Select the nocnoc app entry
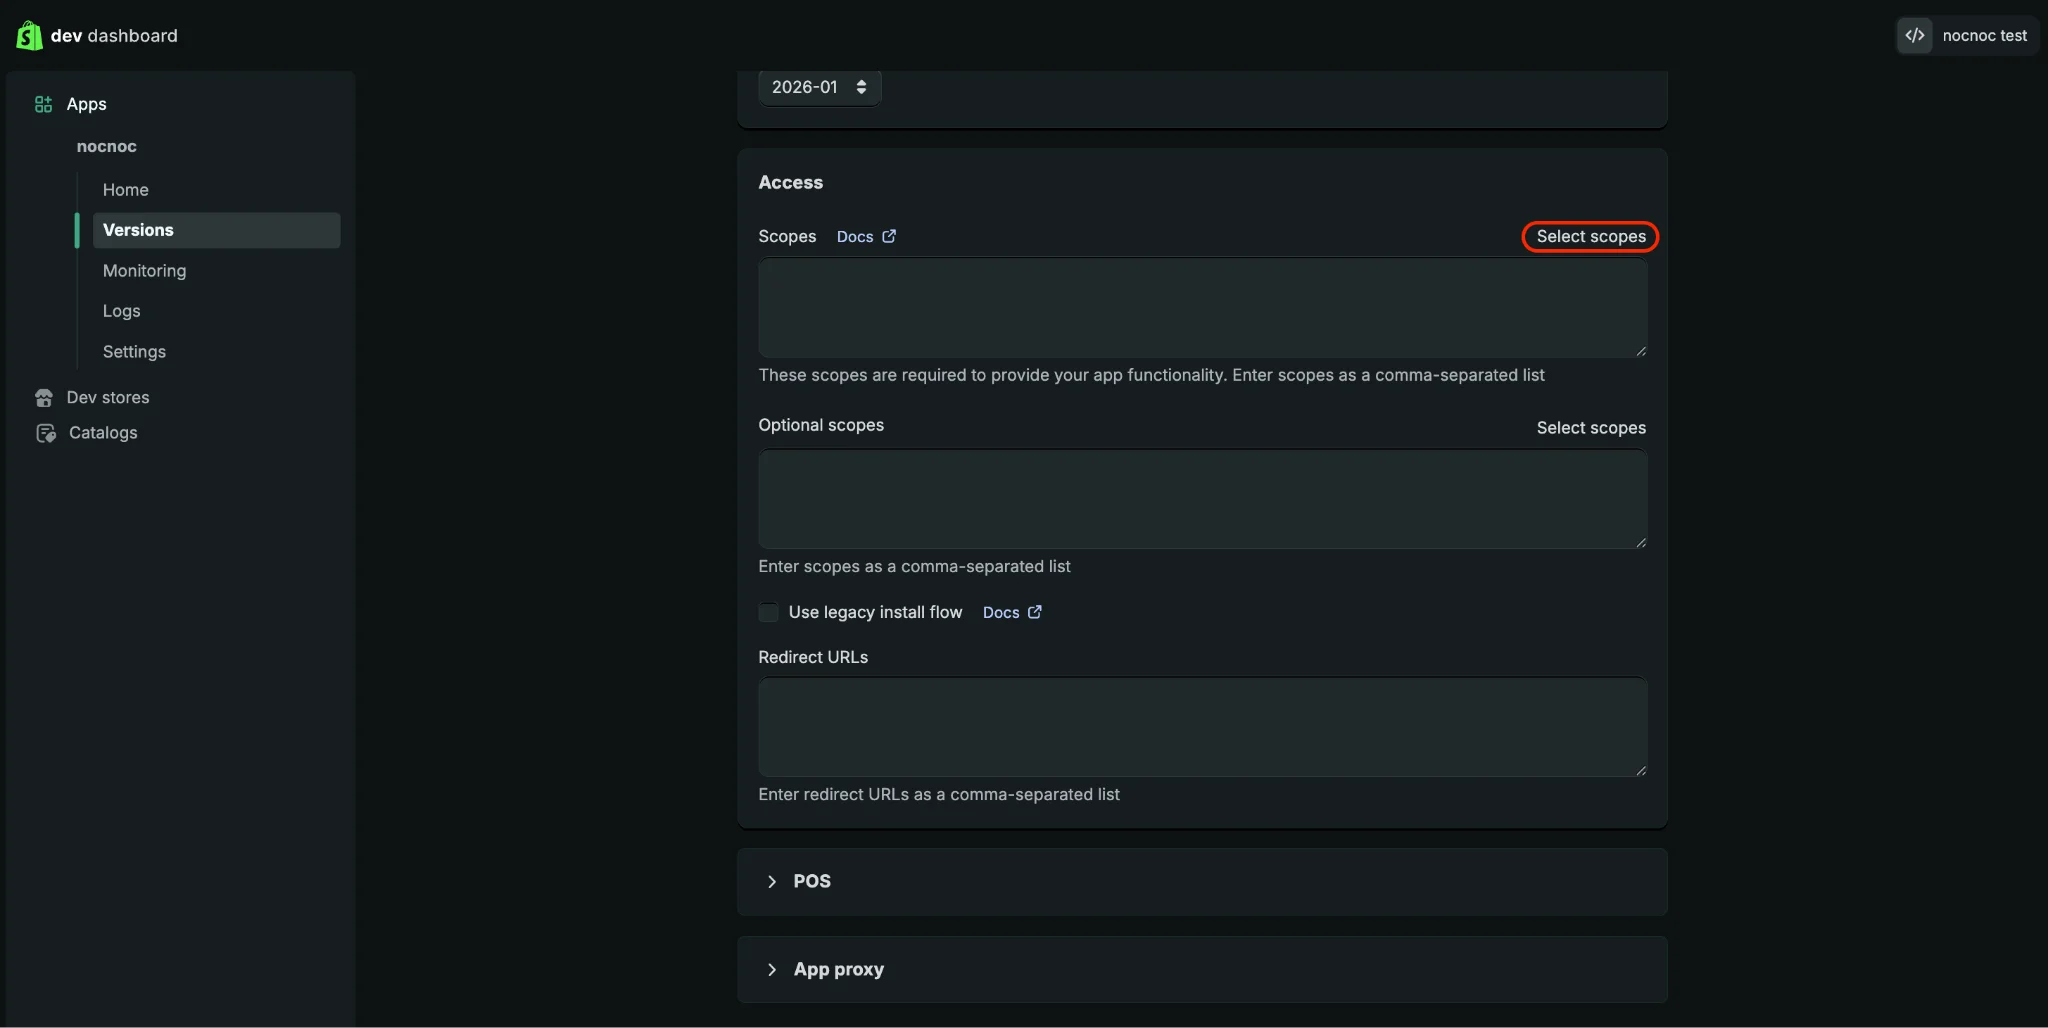 tap(107, 146)
